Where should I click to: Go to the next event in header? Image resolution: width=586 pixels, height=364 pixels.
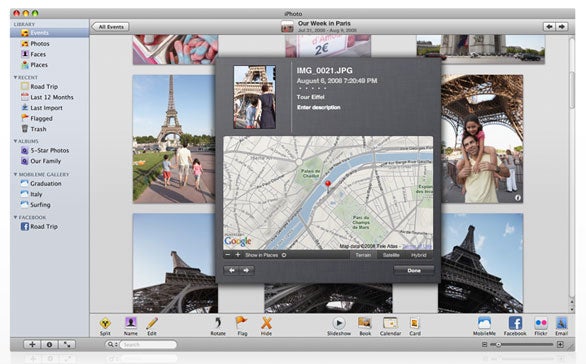[x=562, y=27]
